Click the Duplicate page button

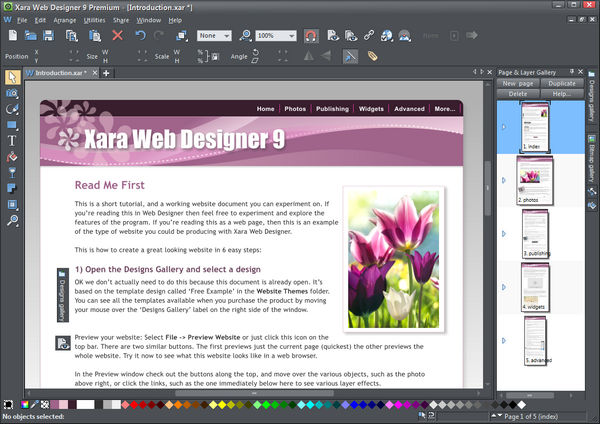click(x=564, y=83)
